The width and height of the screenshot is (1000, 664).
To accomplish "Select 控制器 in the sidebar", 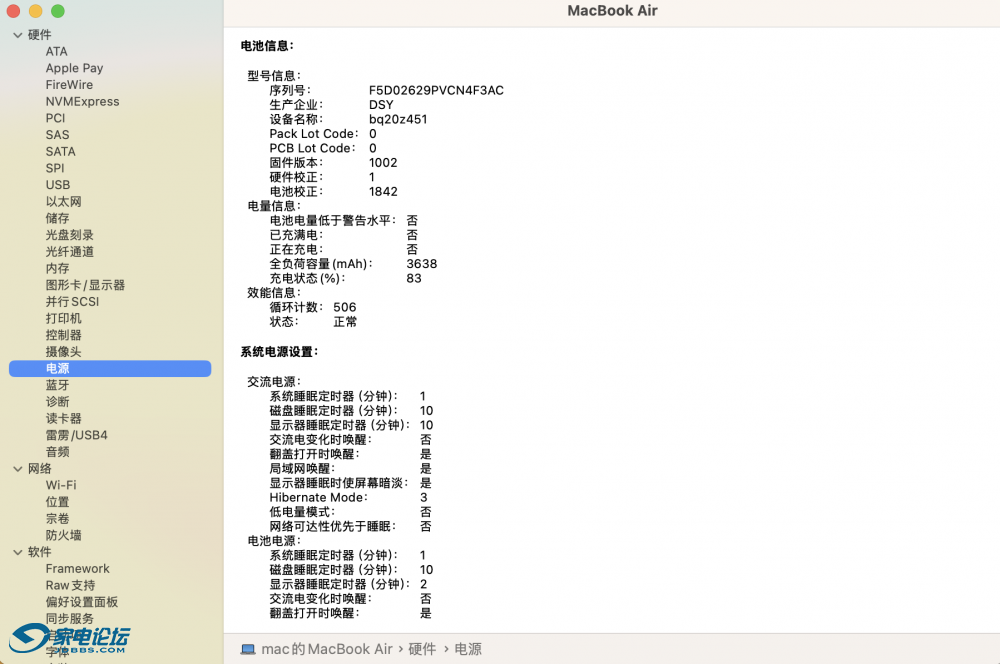I will click(x=63, y=335).
